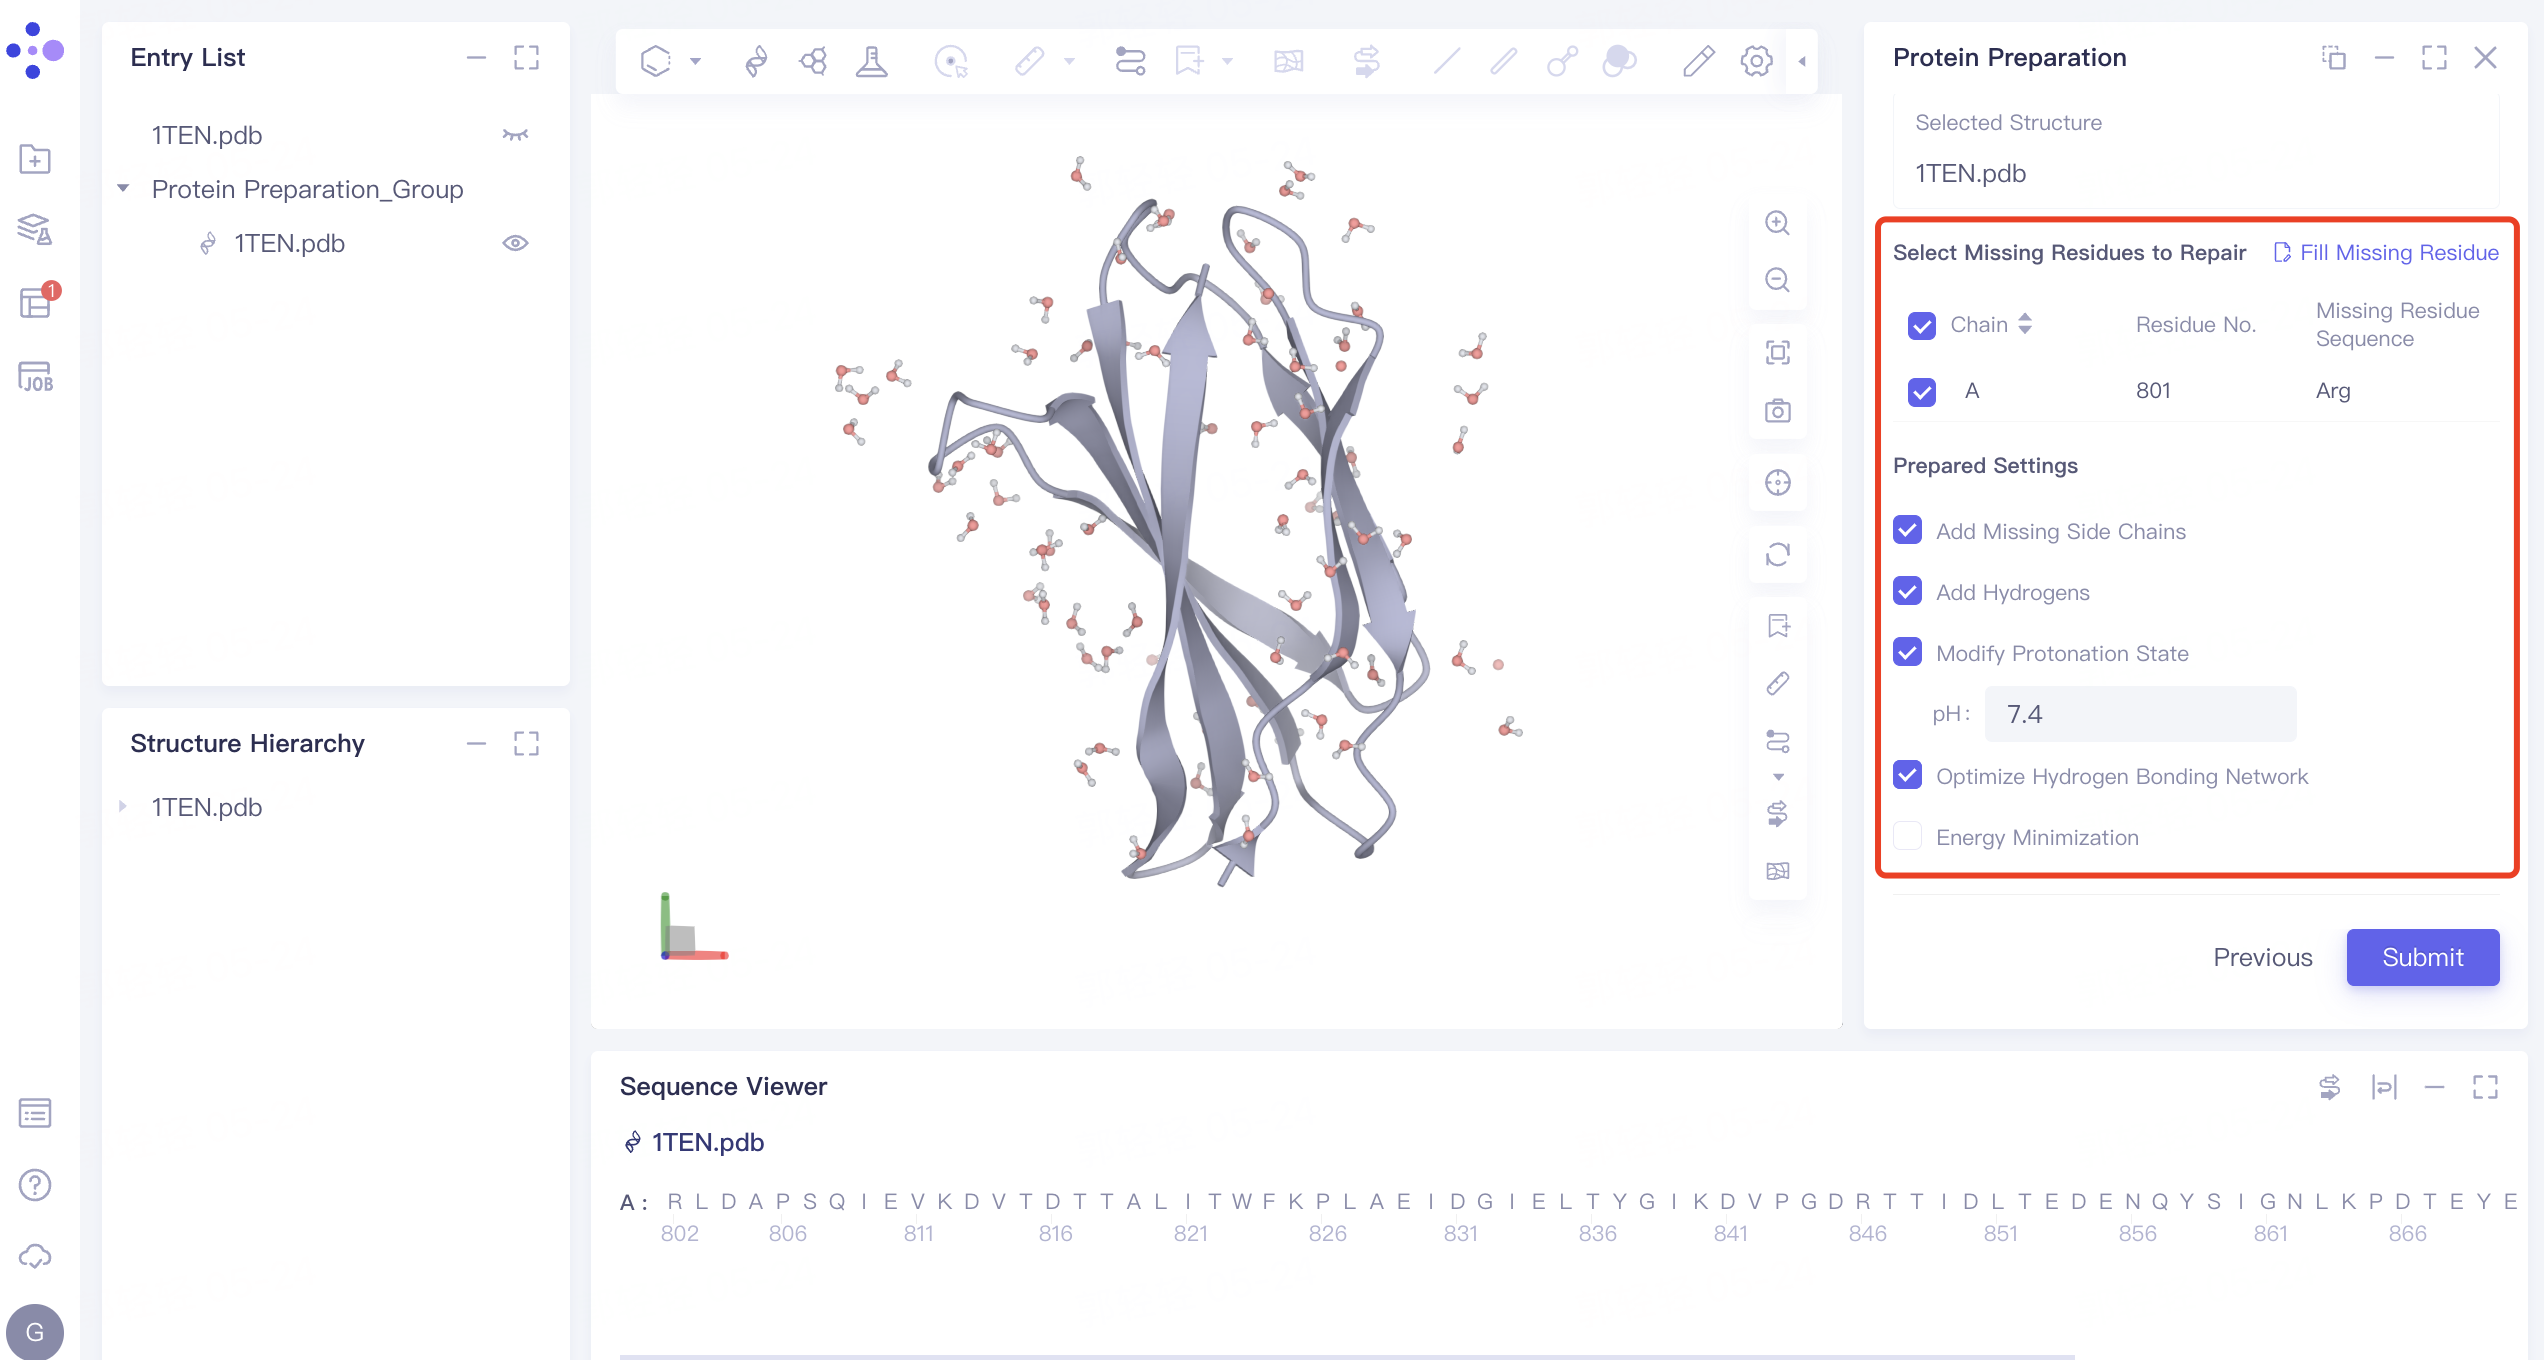Click the rotate refresh icon in viewer
This screenshot has height=1360, width=2544.
point(1777,554)
